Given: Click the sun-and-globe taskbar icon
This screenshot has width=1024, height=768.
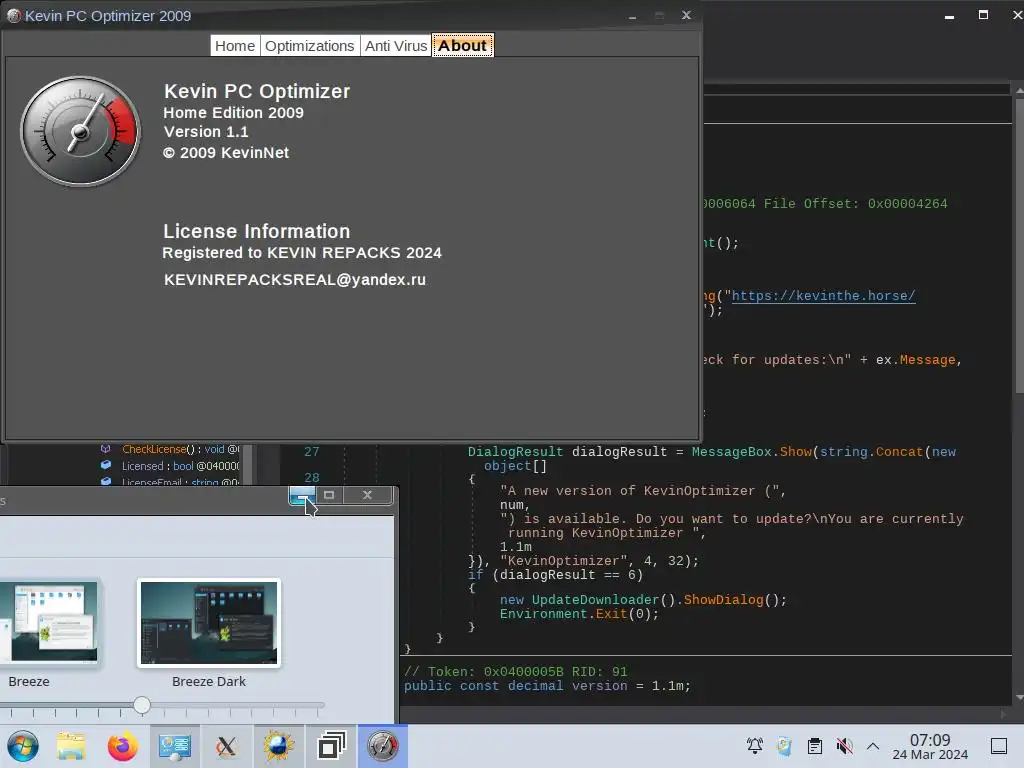Looking at the screenshot, I should coord(278,746).
